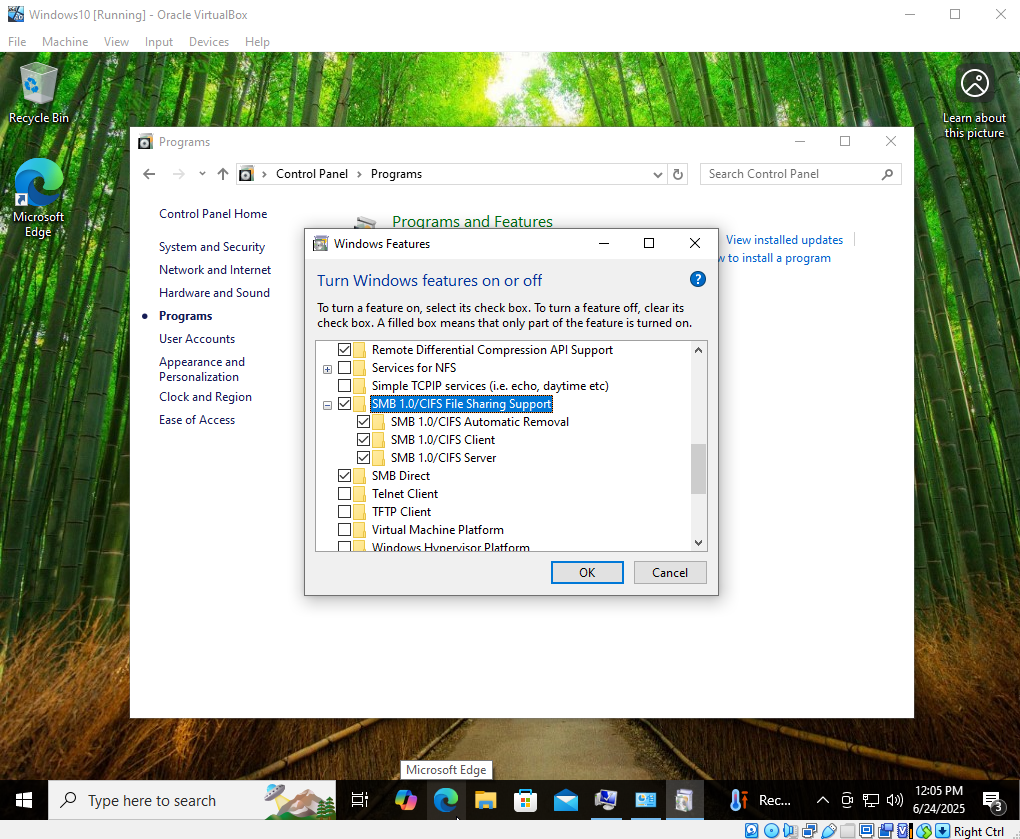Open the notification center icon
This screenshot has height=839, width=1020.
993,801
